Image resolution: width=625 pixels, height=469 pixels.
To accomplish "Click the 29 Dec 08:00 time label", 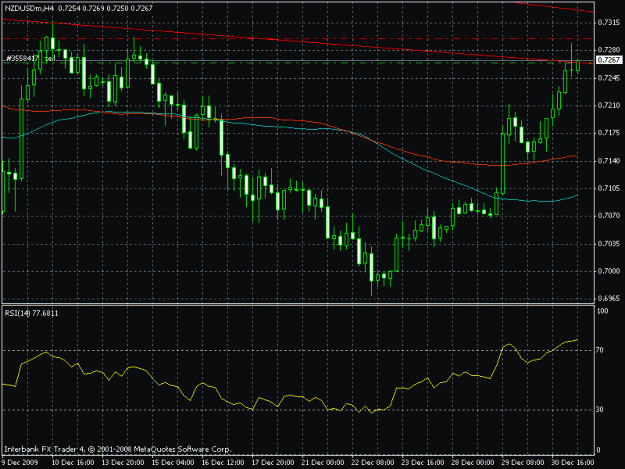I will (523, 462).
